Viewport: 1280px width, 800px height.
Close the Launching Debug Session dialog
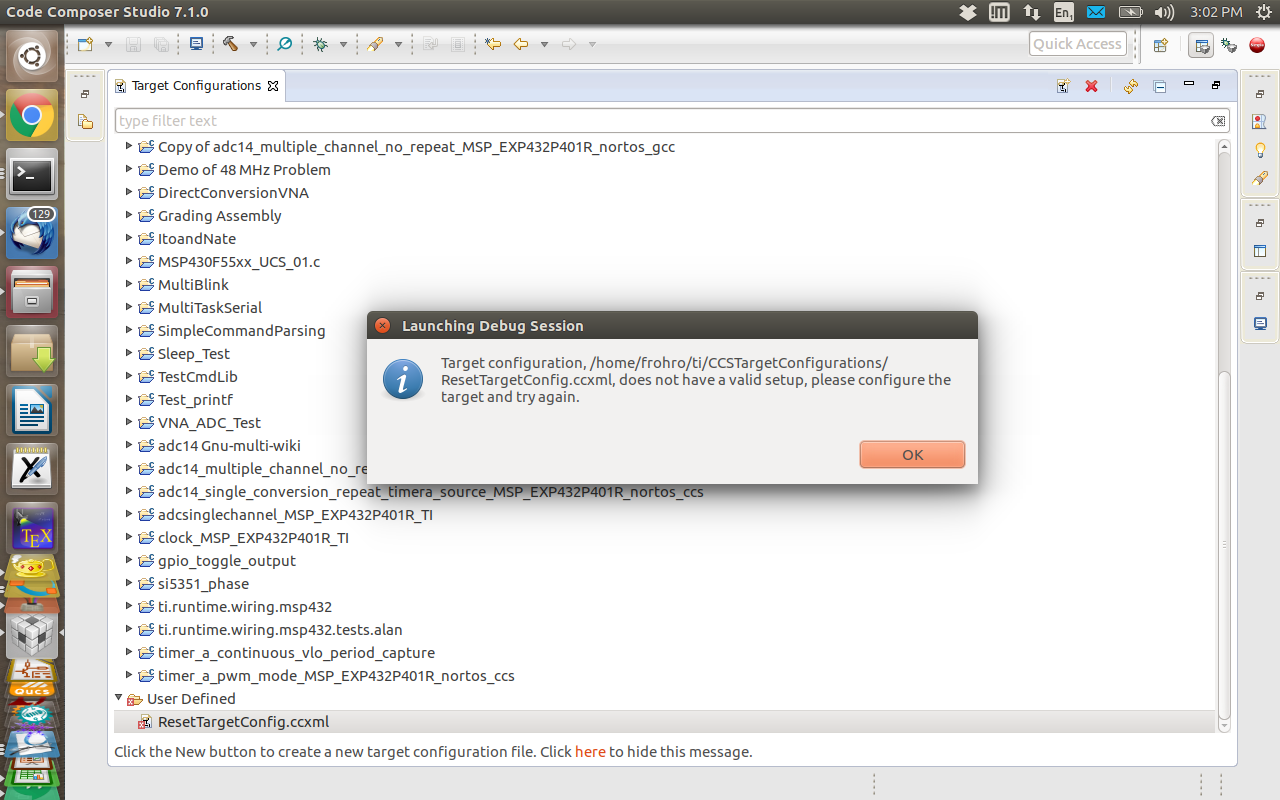click(x=382, y=326)
